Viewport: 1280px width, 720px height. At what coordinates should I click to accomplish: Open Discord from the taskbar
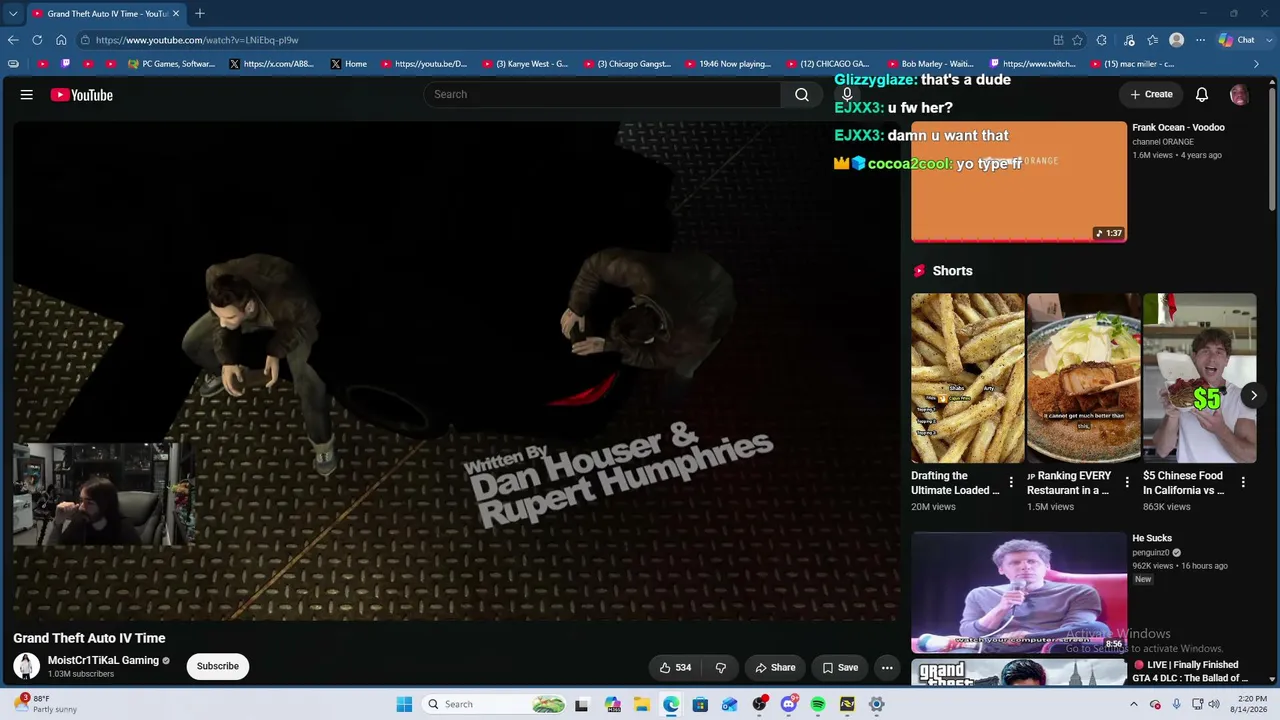coord(789,704)
